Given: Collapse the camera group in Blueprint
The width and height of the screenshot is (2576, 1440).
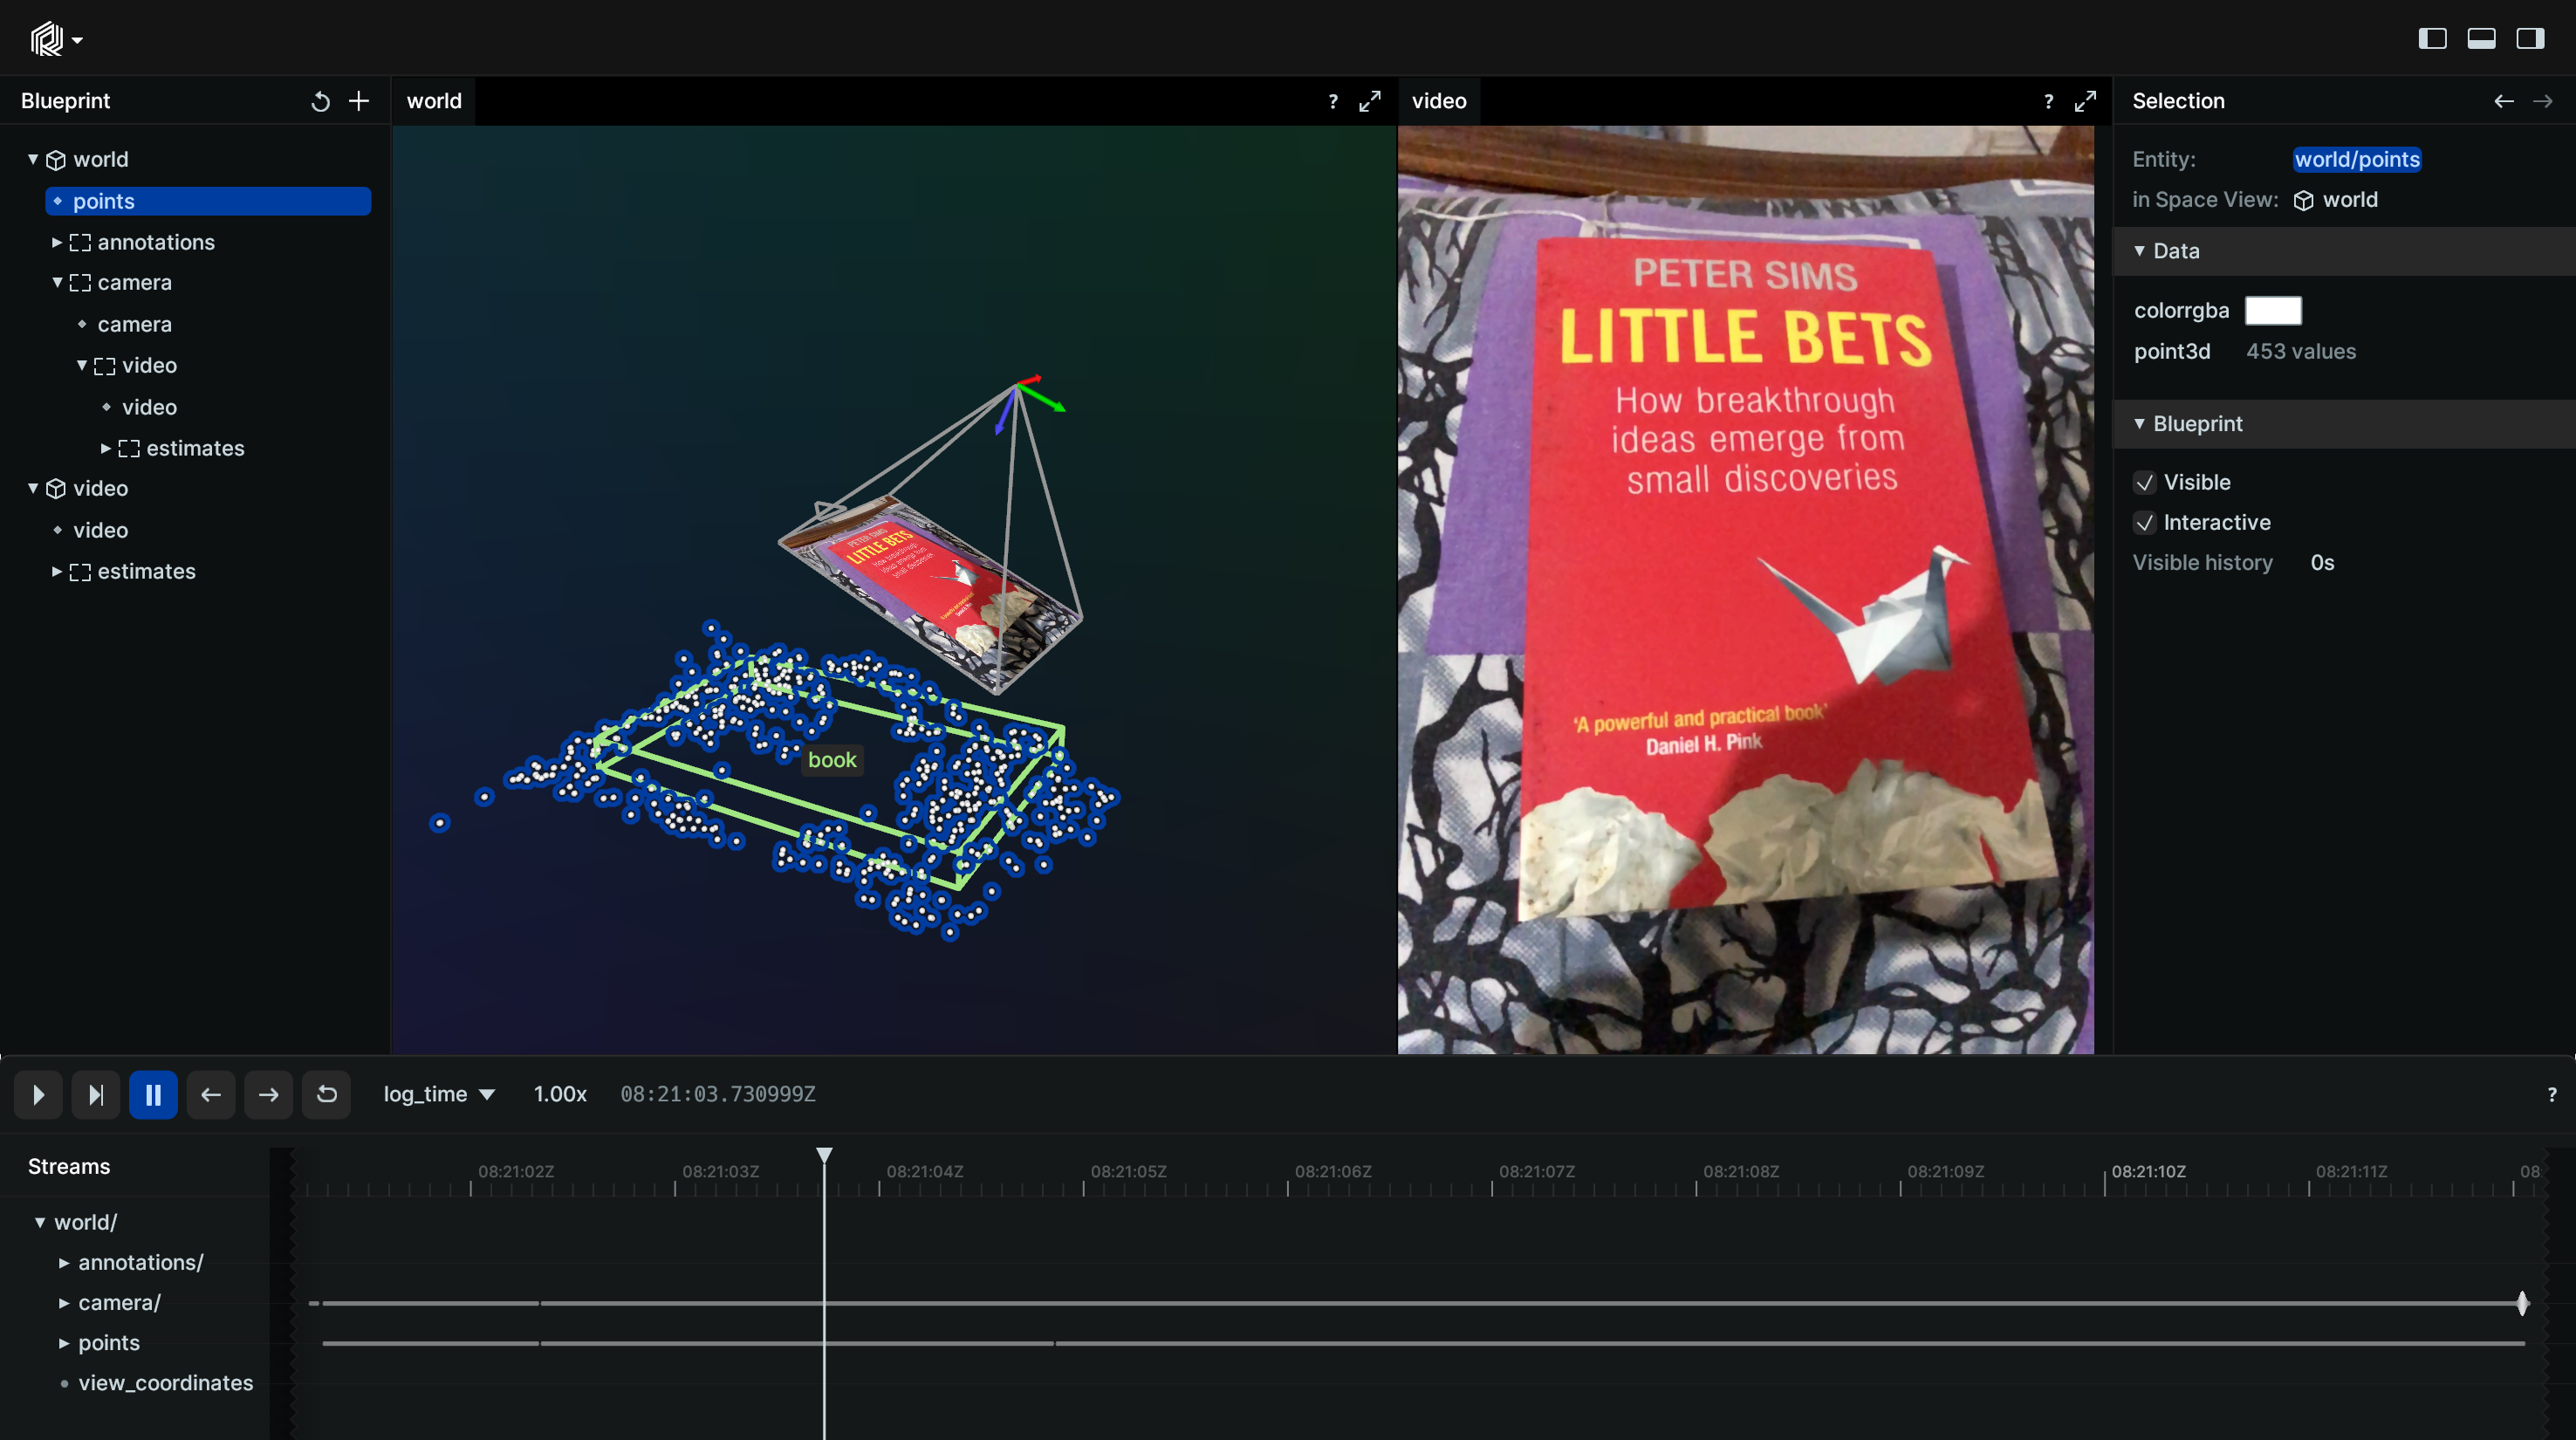Looking at the screenshot, I should click(57, 283).
